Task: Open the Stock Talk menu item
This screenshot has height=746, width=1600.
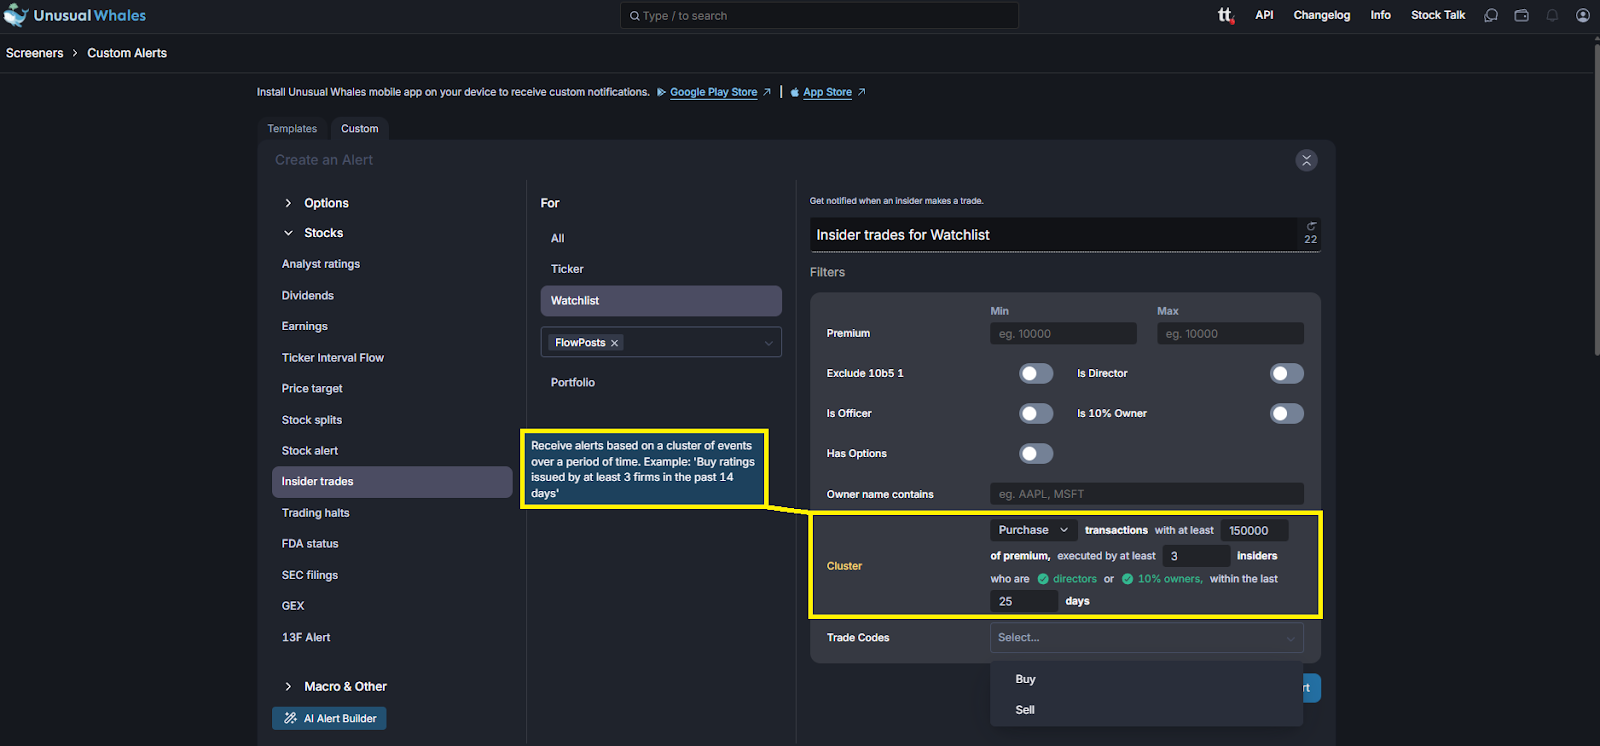Action: point(1438,15)
